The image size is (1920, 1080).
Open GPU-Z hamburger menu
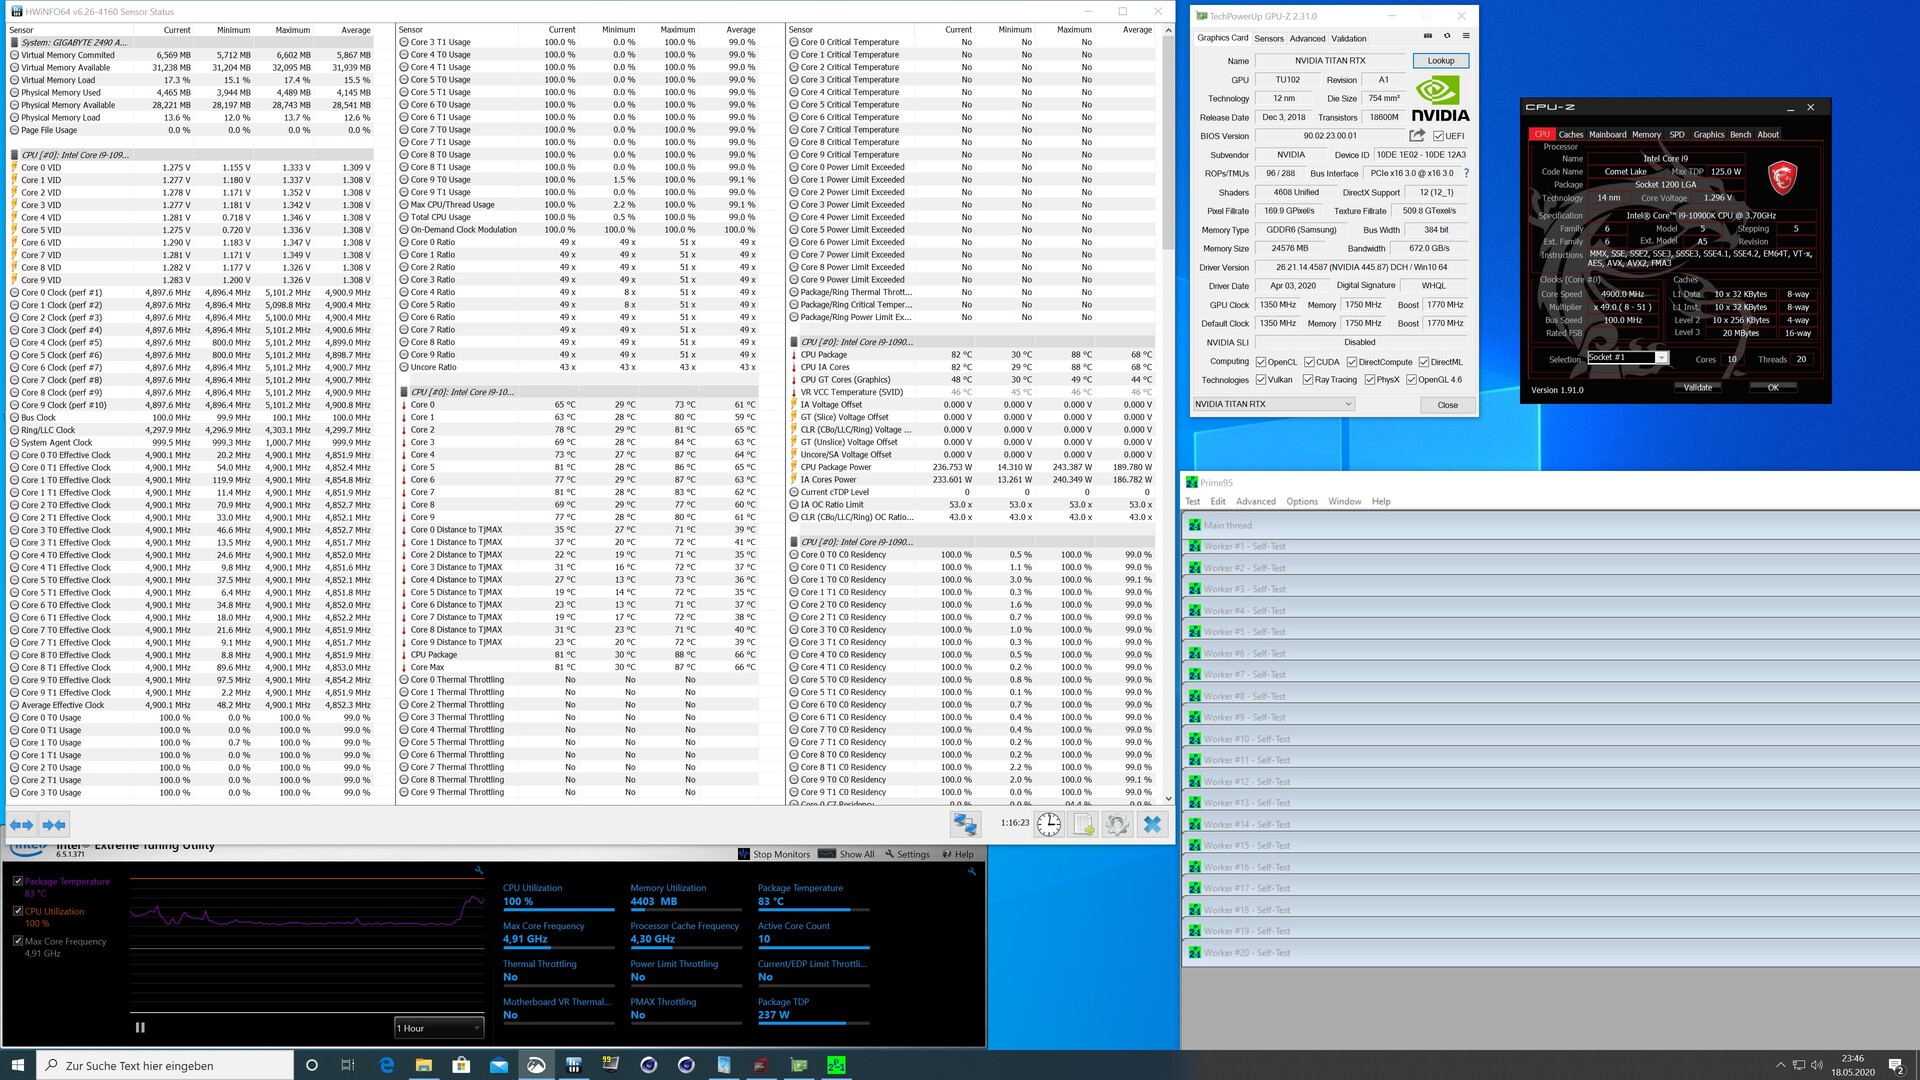click(x=1466, y=36)
